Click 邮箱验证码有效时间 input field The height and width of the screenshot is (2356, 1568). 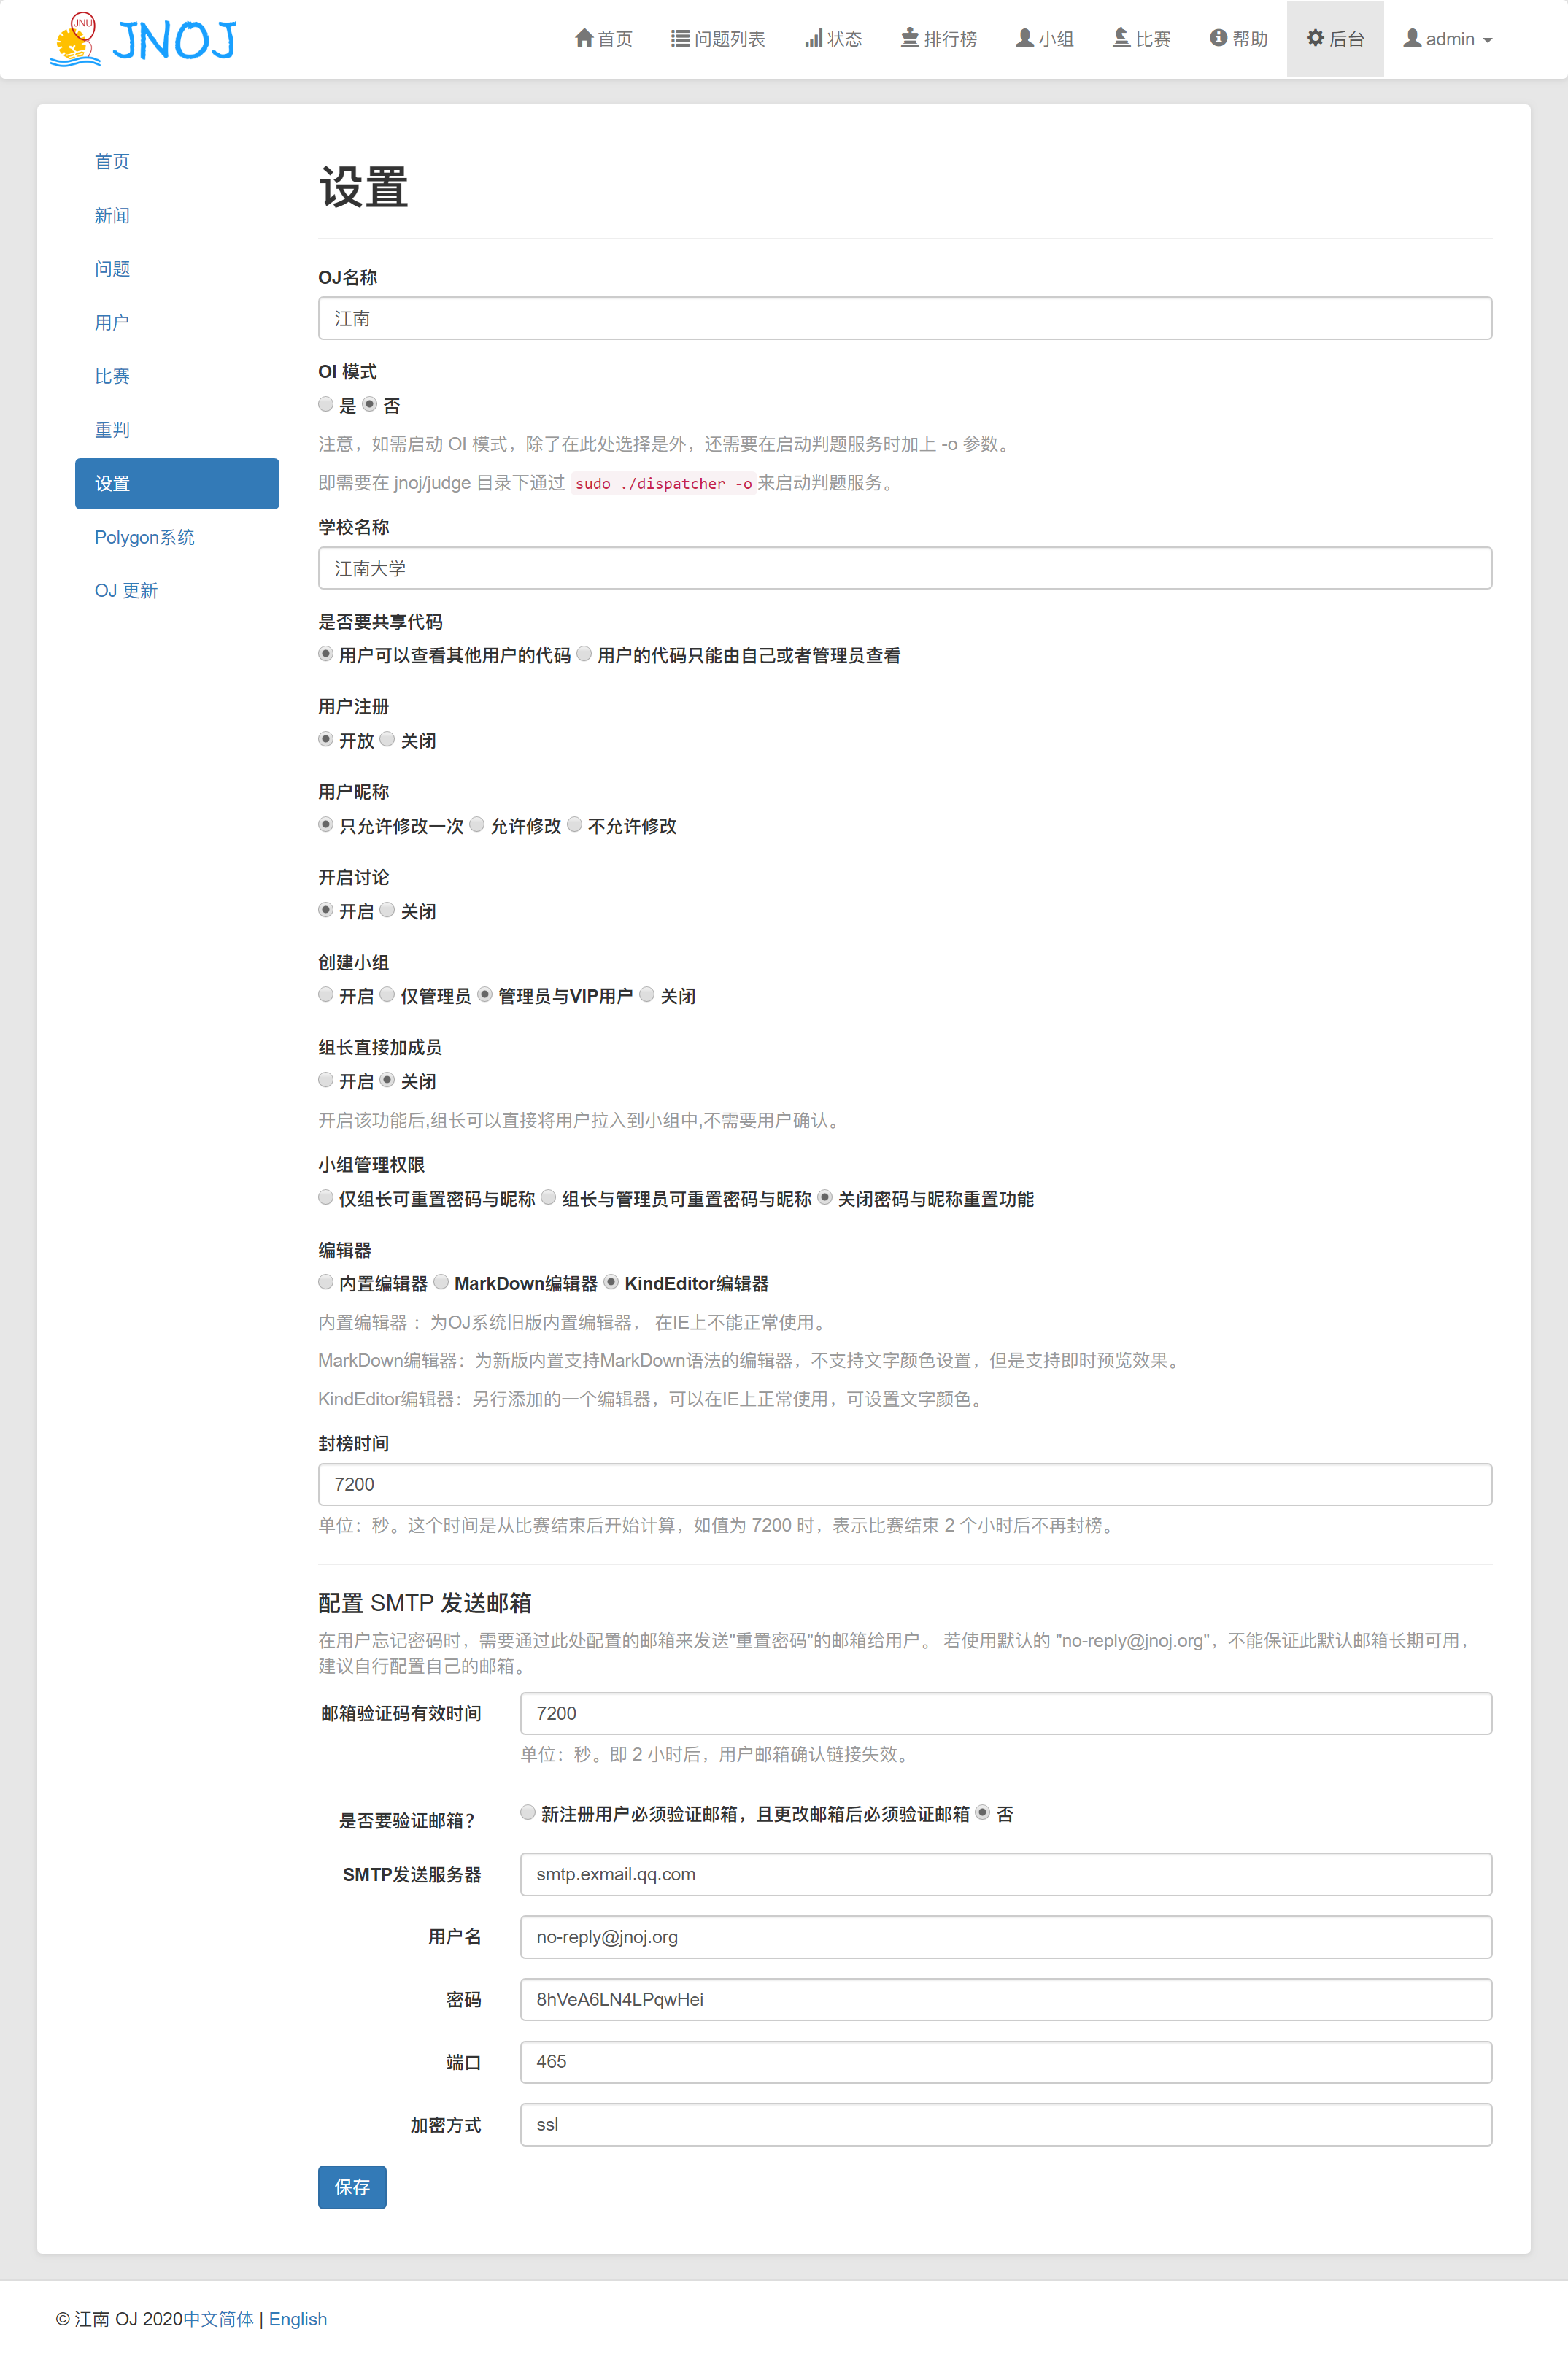(1006, 1713)
